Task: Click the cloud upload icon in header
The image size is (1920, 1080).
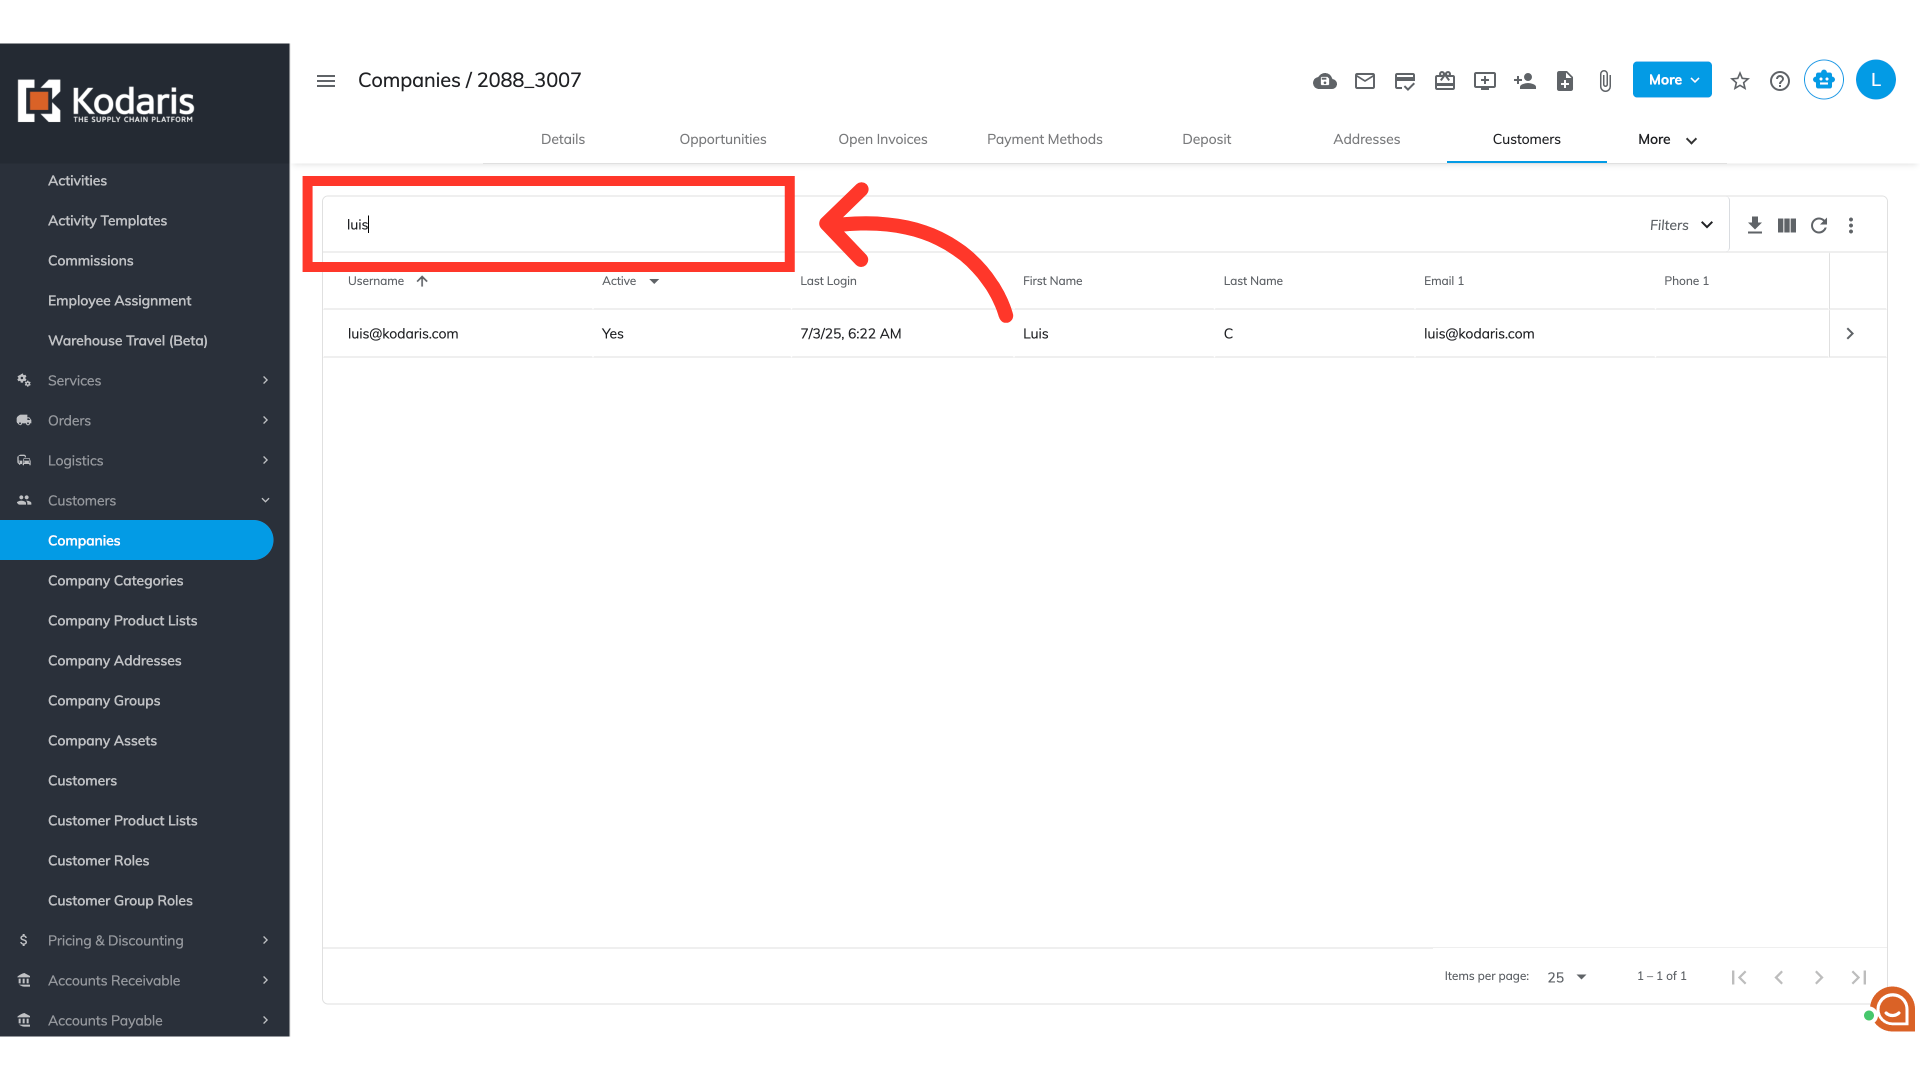Action: point(1325,81)
